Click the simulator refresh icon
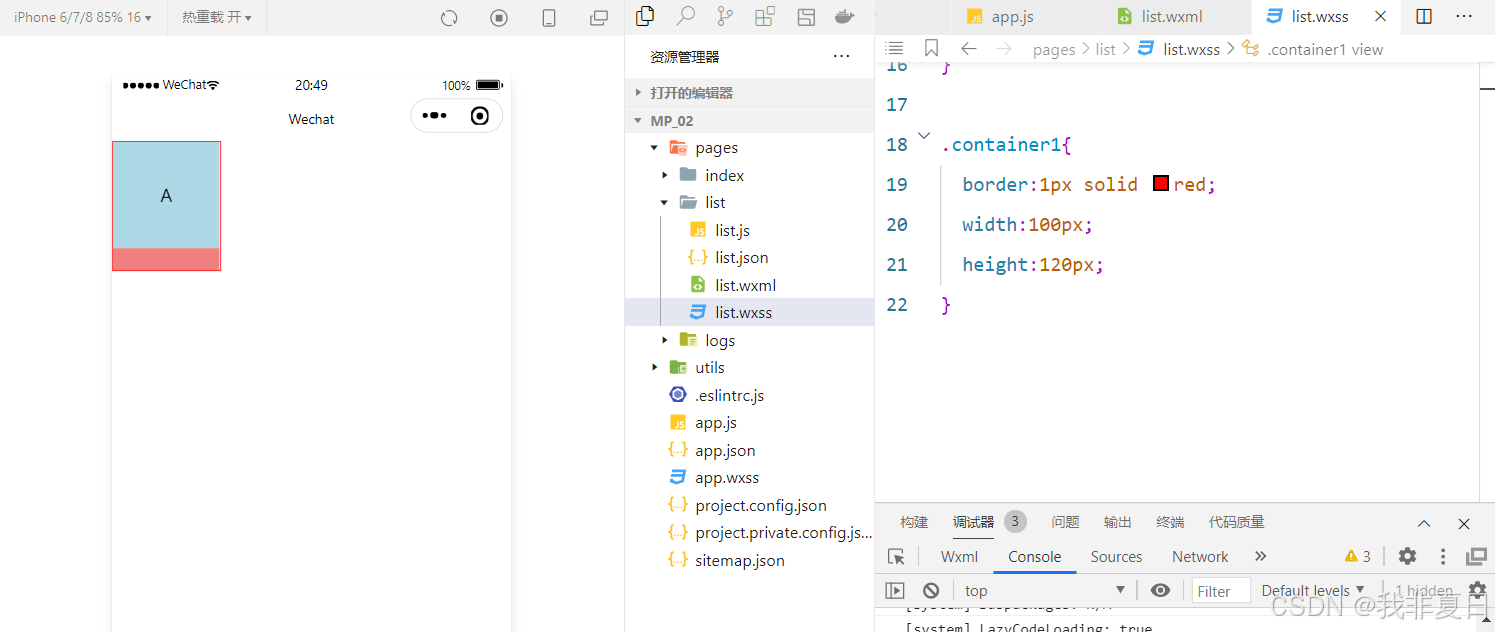Viewport: 1495px width, 632px height. [449, 18]
